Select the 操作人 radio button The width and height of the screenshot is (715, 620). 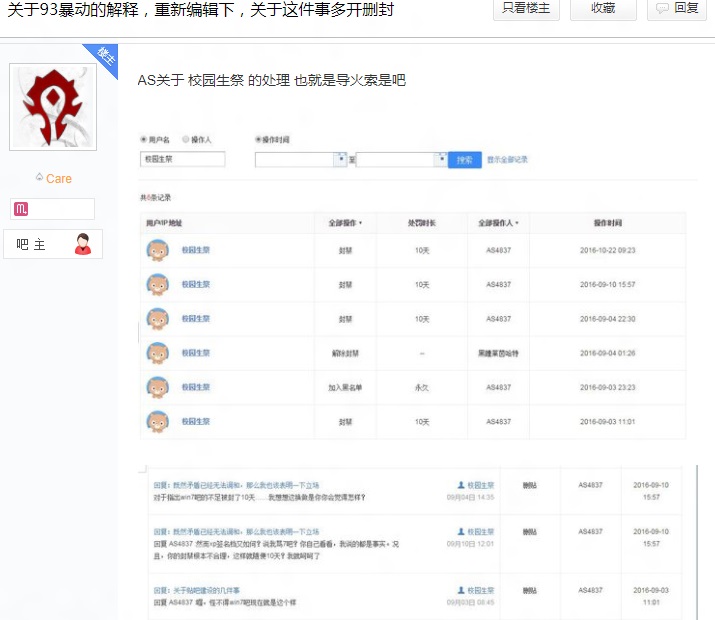[186, 139]
